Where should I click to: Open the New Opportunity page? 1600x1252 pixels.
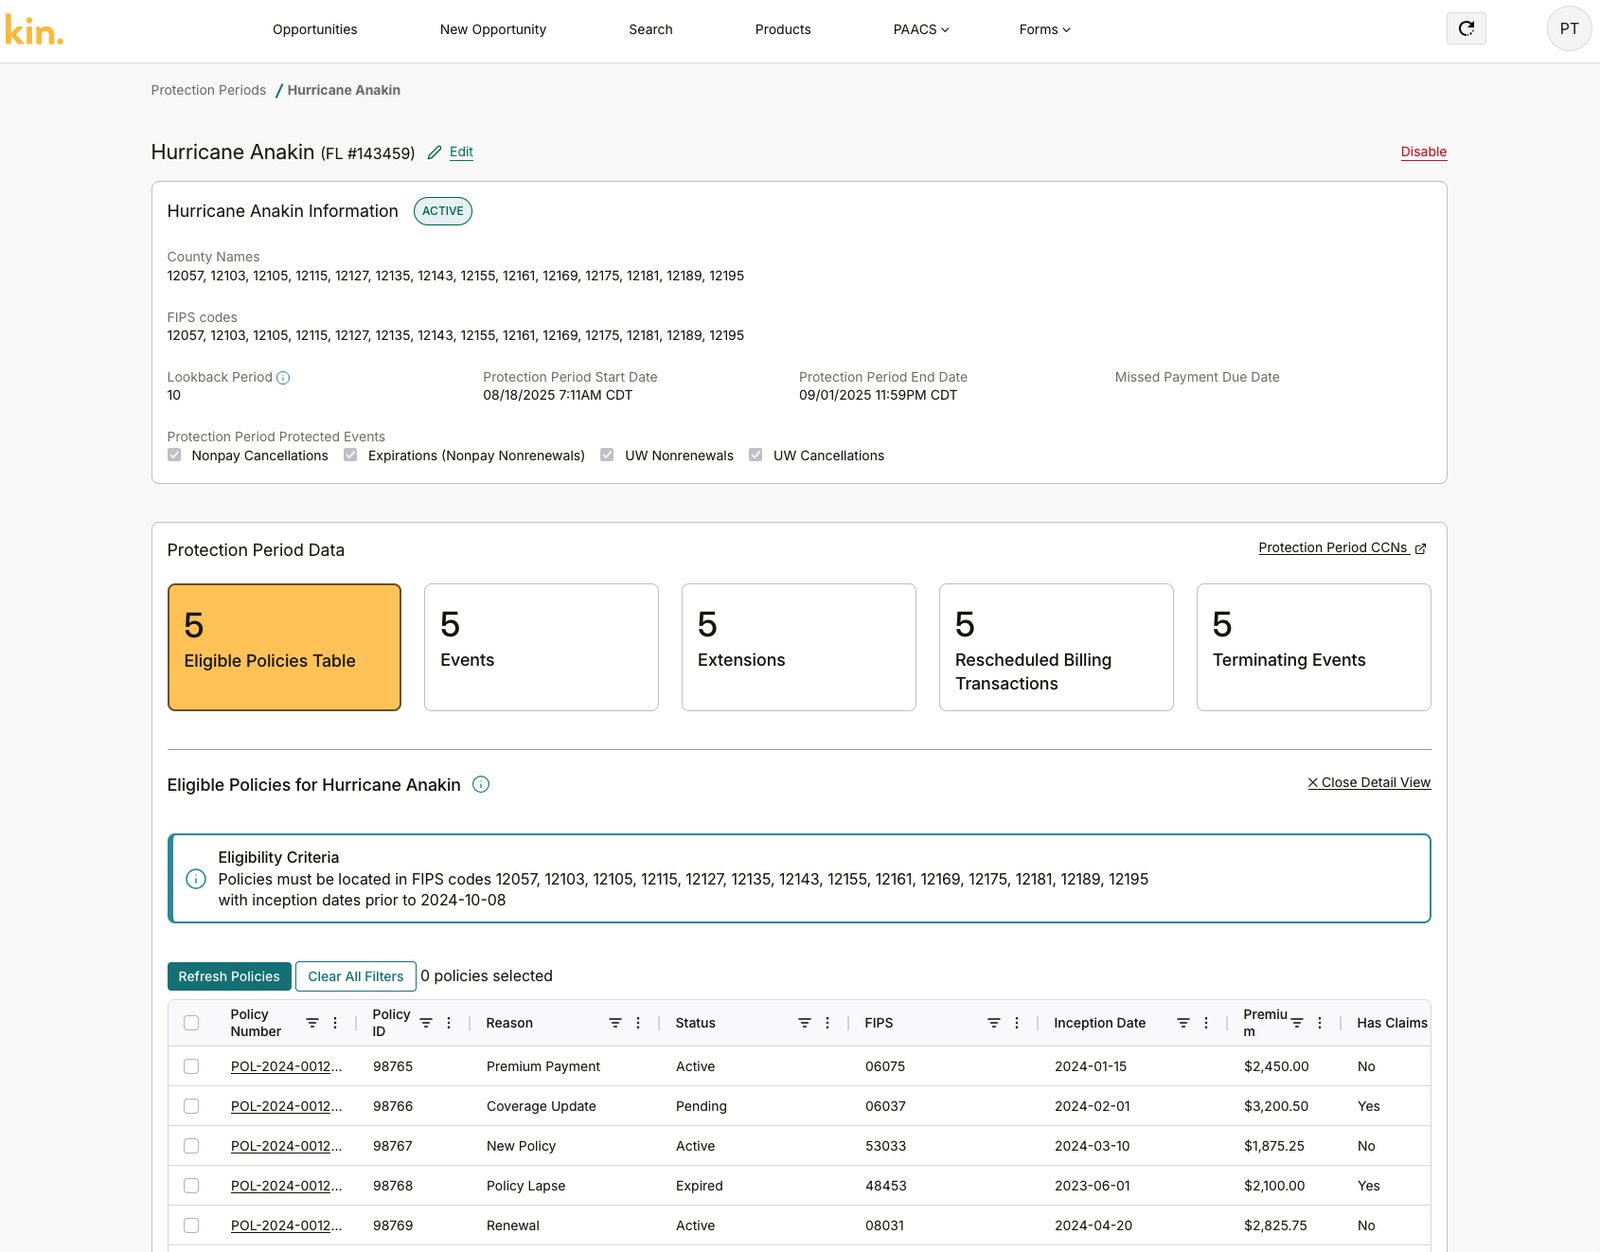[x=493, y=30]
